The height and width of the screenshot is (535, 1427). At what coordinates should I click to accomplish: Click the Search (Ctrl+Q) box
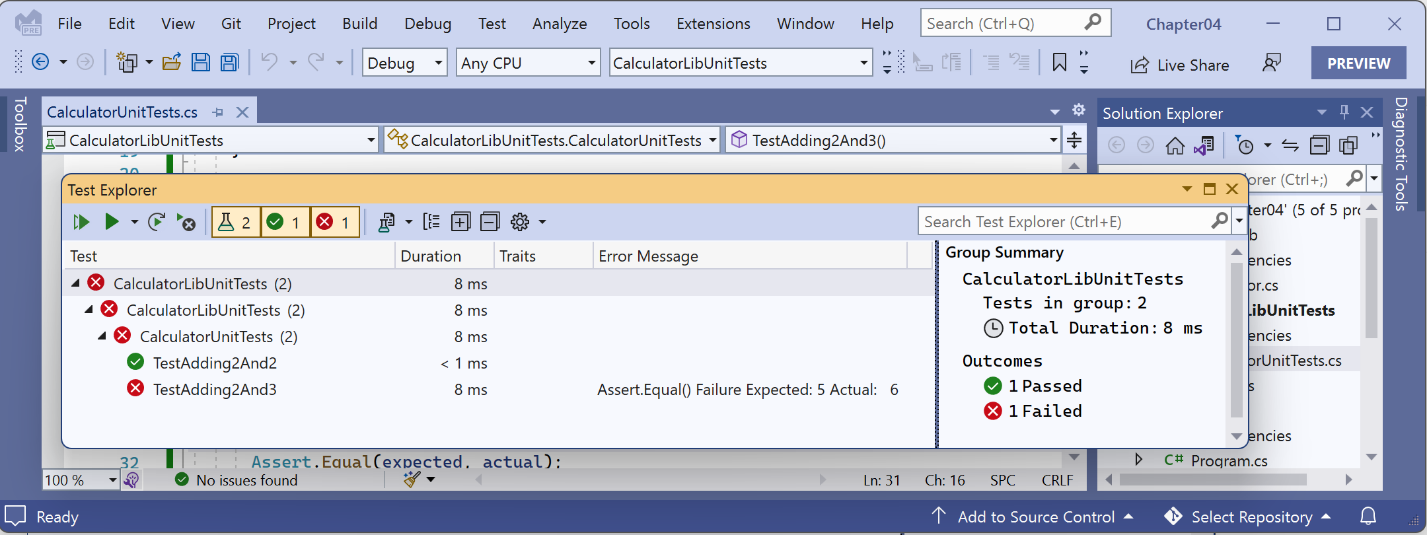tap(1015, 23)
